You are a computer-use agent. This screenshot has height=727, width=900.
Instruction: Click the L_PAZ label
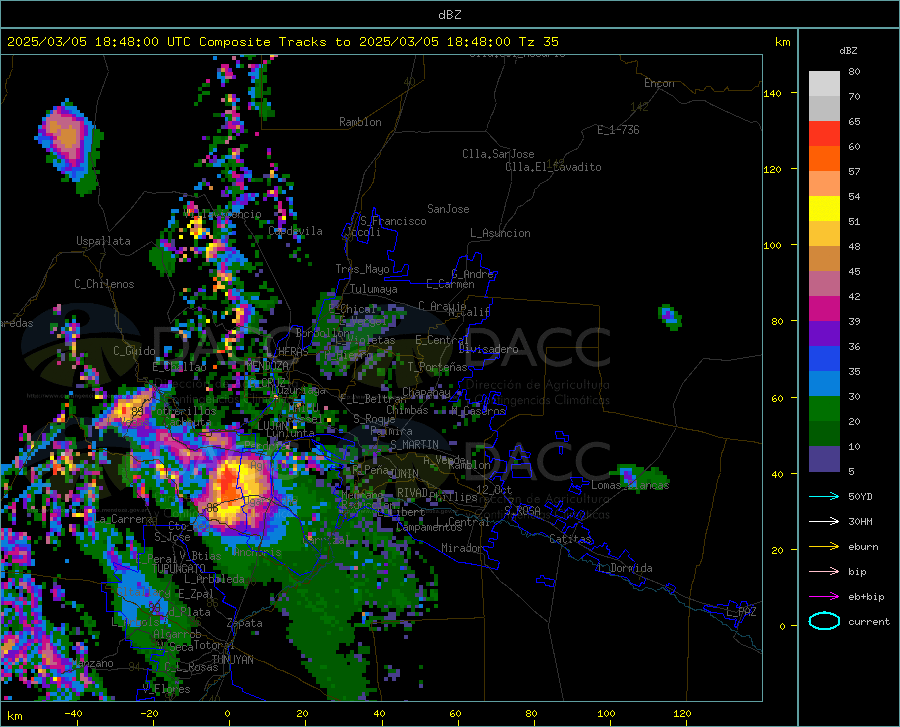741,612
